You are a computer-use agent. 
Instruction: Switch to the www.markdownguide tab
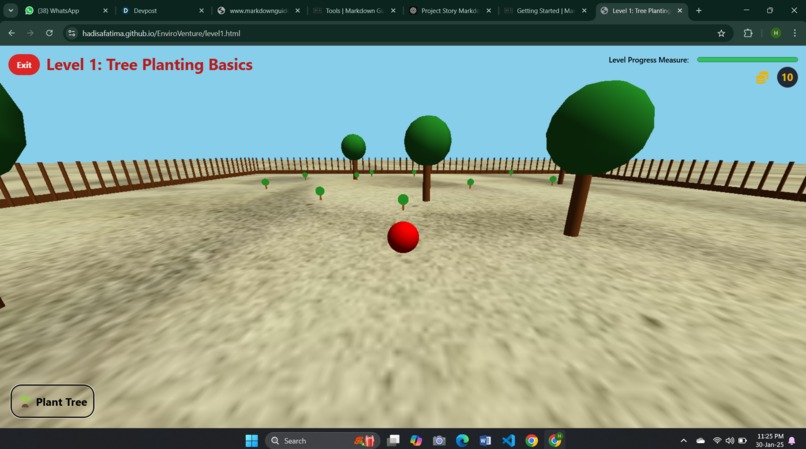click(258, 10)
